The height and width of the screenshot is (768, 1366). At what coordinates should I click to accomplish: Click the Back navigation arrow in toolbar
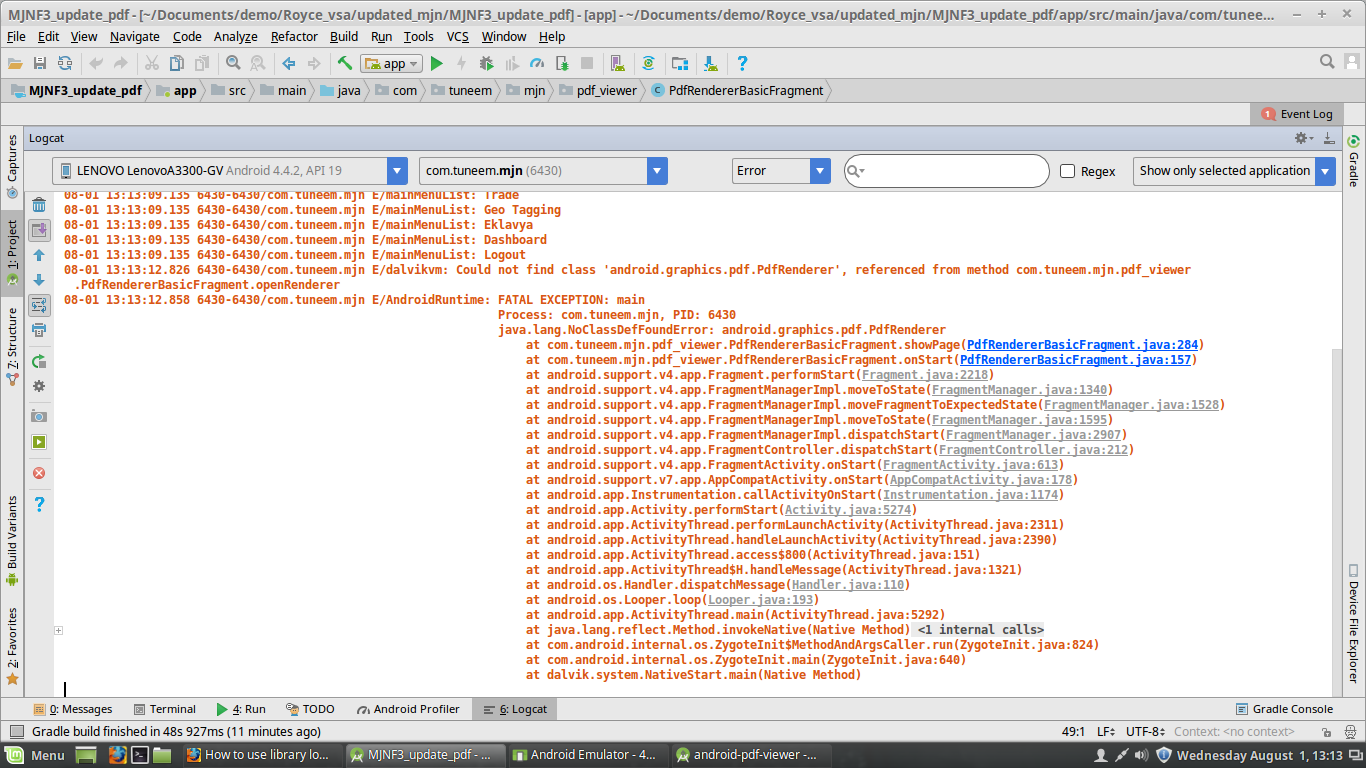click(x=289, y=63)
